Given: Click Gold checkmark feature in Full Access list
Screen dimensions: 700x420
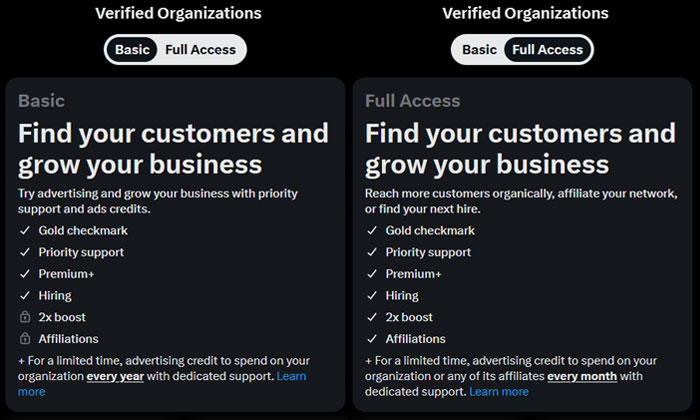Looking at the screenshot, I should pos(430,230).
